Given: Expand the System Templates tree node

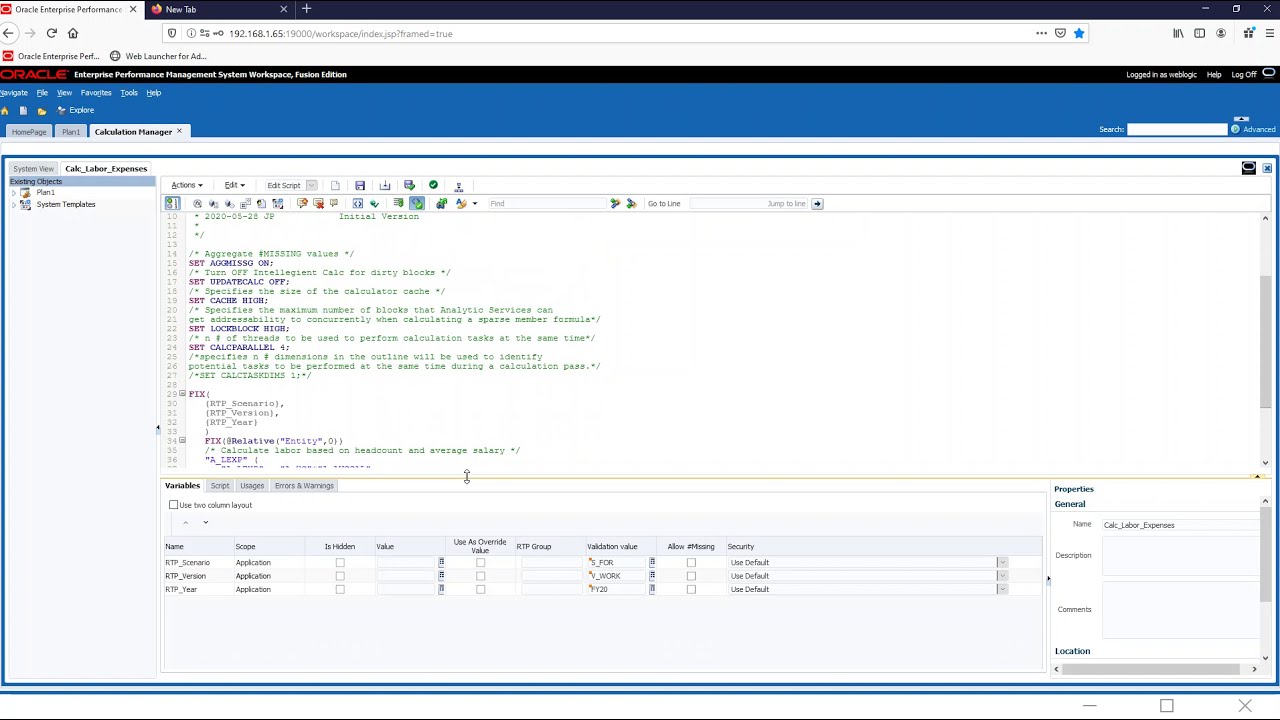Looking at the screenshot, I should coord(13,204).
